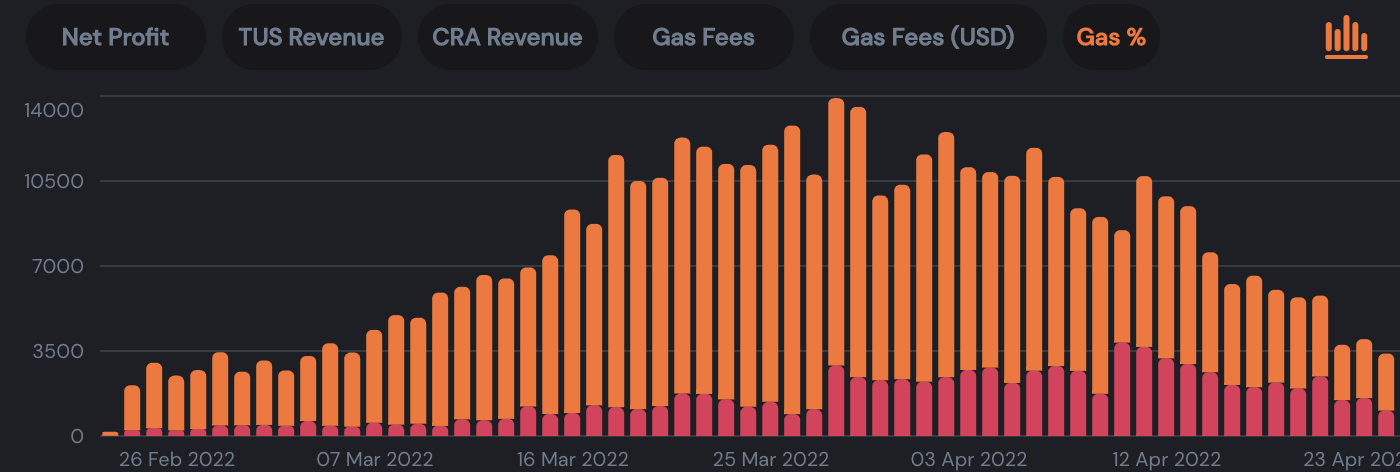The image size is (1400, 472).
Task: Select the 03 Apr 2022 axis label
Action: tap(968, 459)
